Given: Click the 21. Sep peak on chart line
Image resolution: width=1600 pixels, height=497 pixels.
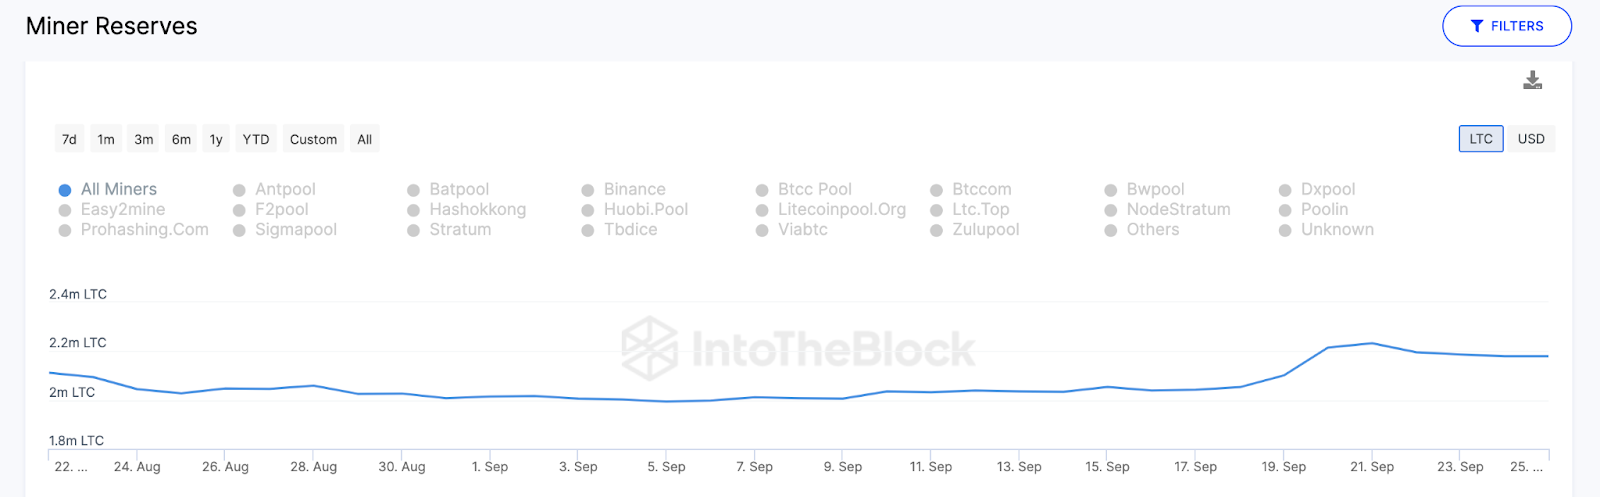Looking at the screenshot, I should tap(1372, 344).
